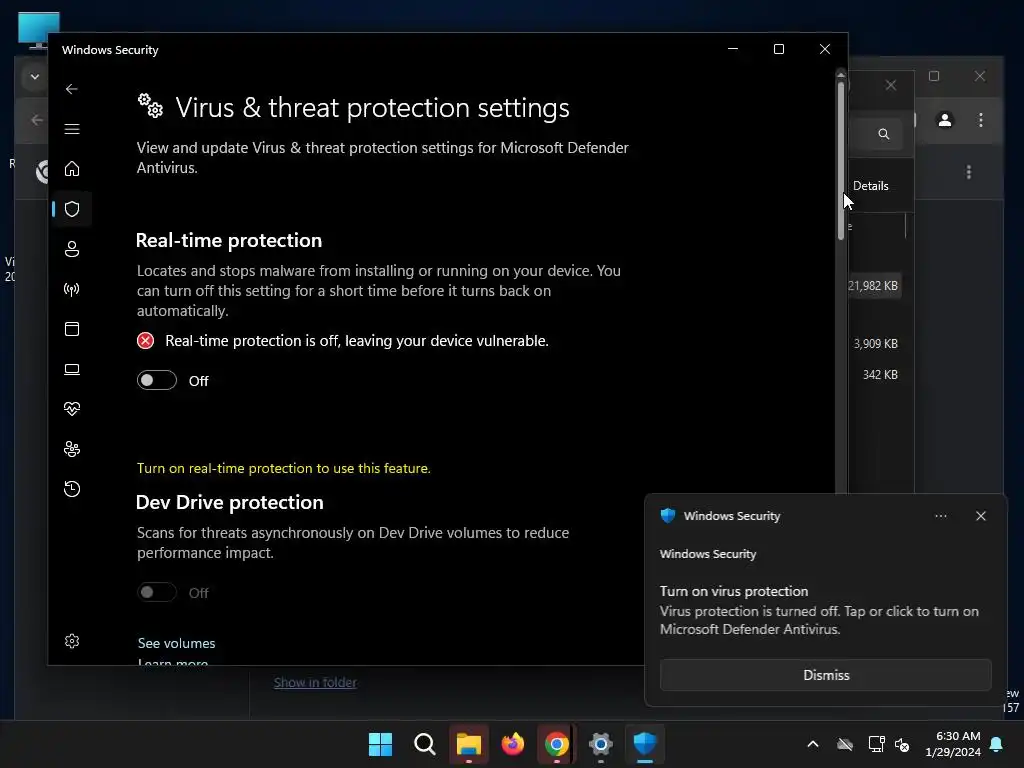The image size is (1024, 768).
Task: Open notification options three-dot menu
Action: (x=940, y=516)
